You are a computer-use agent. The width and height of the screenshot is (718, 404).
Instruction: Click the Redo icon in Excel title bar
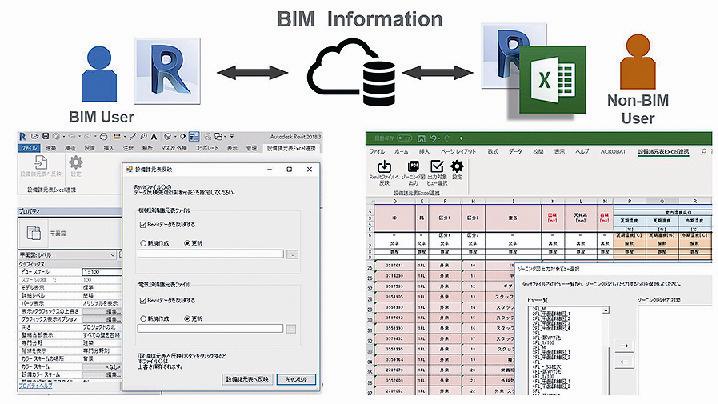click(x=447, y=138)
